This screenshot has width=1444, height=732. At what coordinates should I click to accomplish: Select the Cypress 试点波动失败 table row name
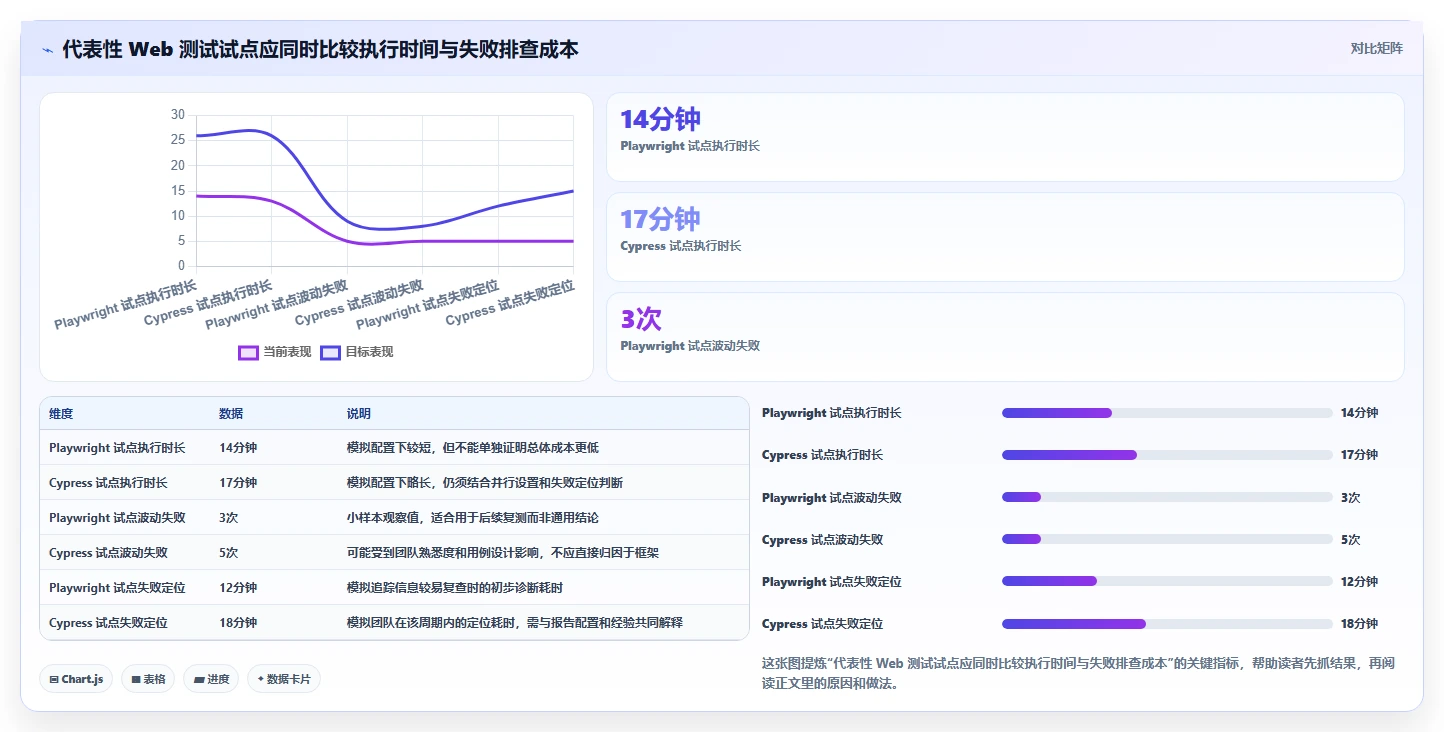tap(108, 553)
